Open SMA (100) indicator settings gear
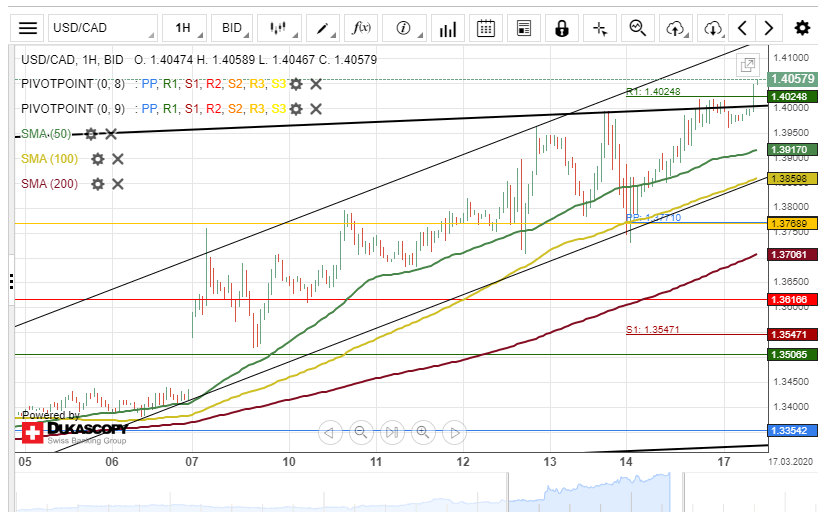The image size is (825, 520). pyautogui.click(x=98, y=159)
